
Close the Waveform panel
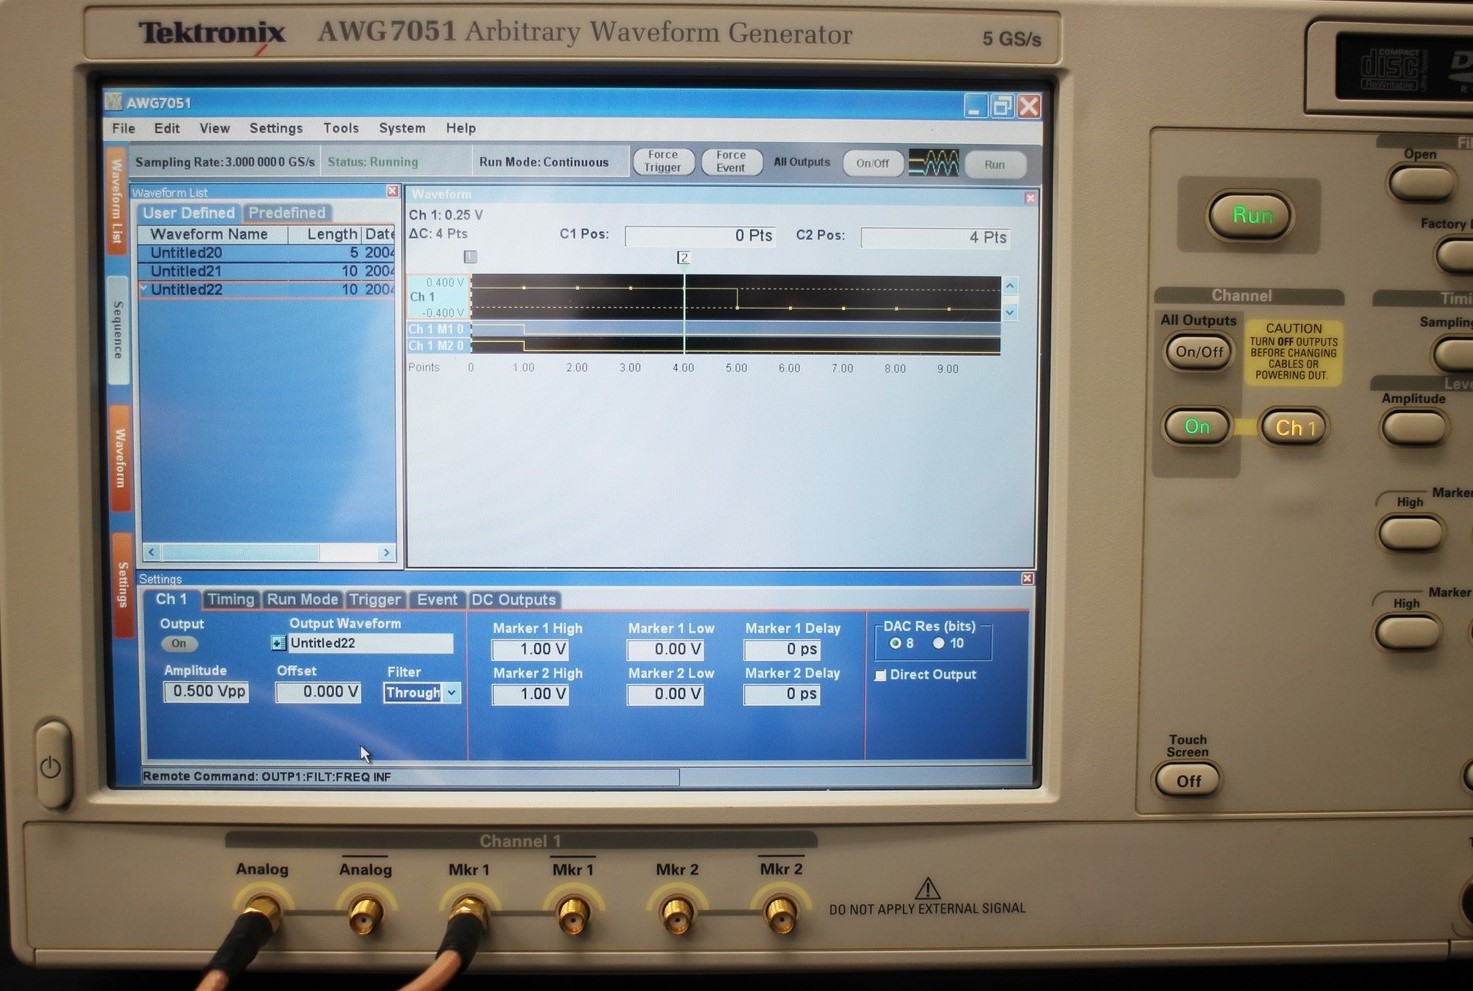click(1030, 198)
